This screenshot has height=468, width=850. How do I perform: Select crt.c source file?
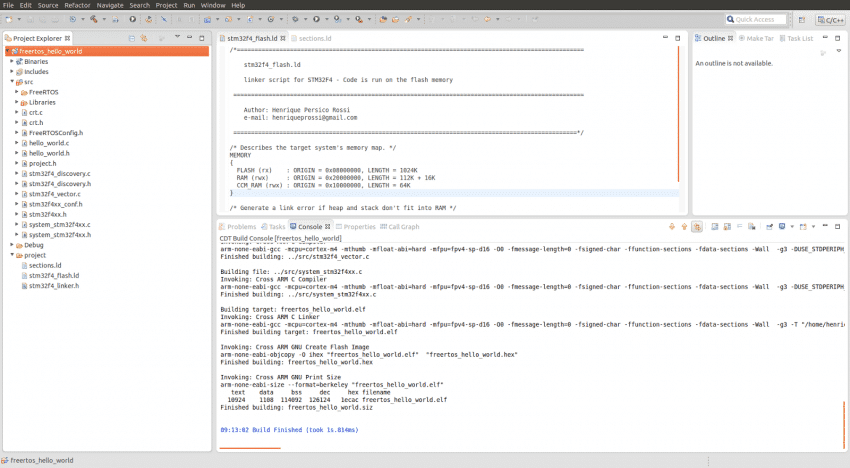point(36,113)
